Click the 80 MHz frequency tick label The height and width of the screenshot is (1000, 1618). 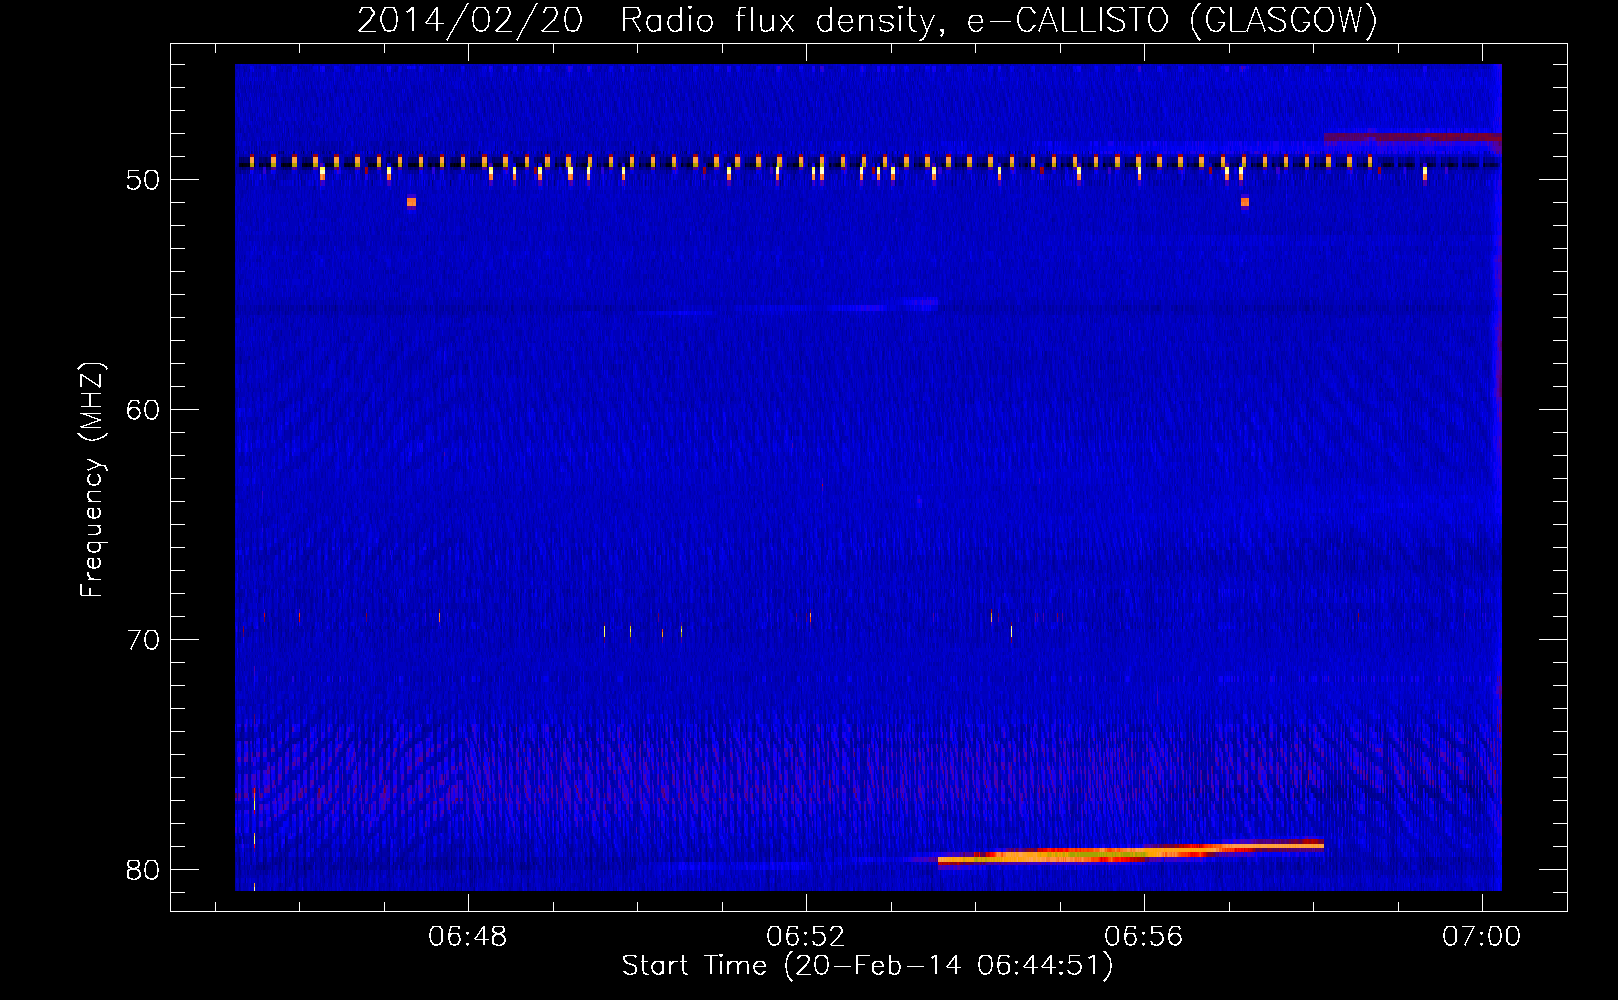143,870
